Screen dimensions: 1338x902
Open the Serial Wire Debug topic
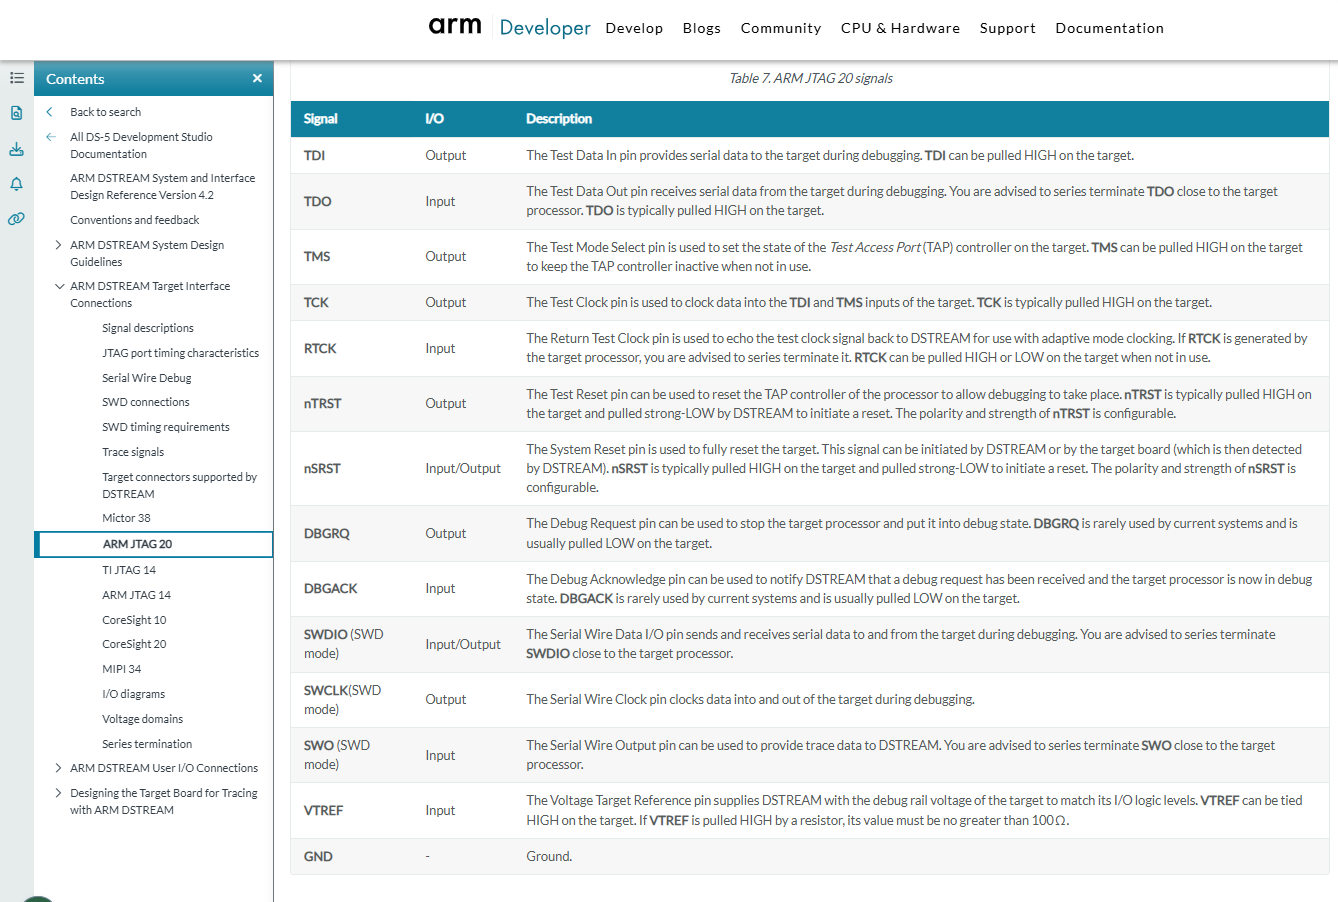point(146,378)
